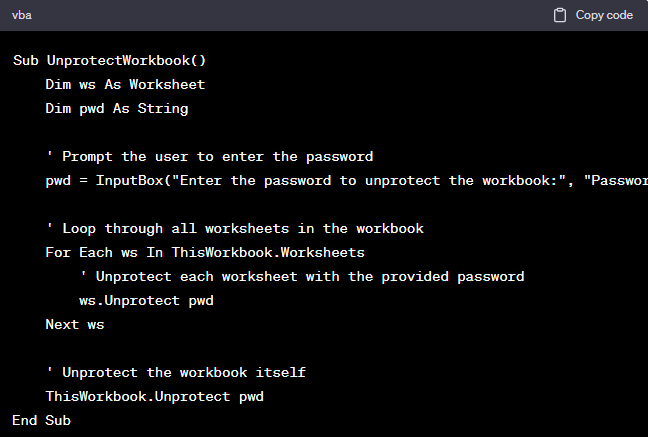Viewport: 648px width, 437px height.
Task: Click the clipboard copy icon
Action: pos(560,15)
